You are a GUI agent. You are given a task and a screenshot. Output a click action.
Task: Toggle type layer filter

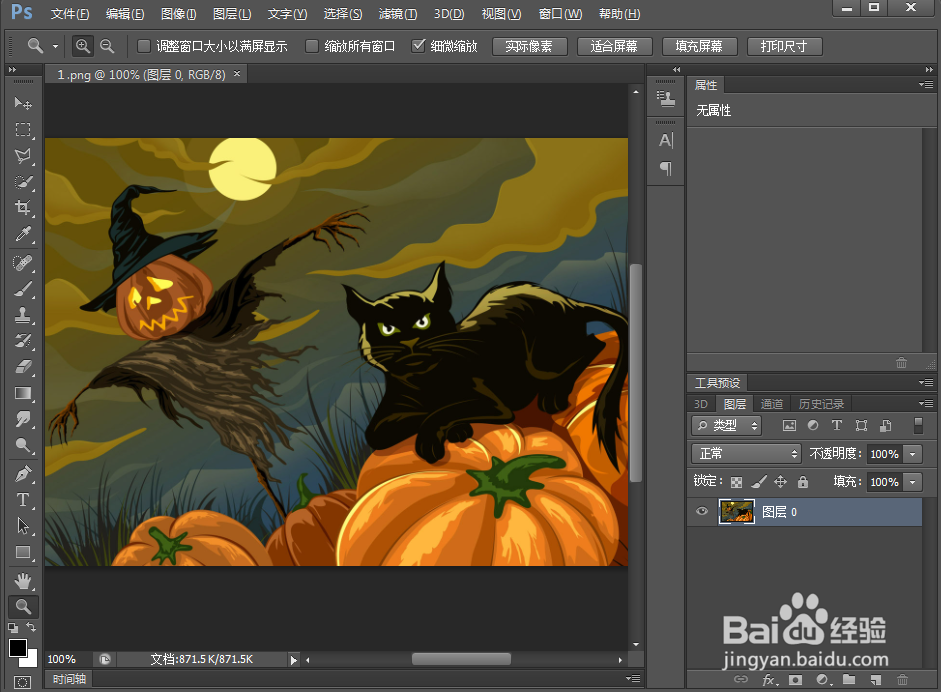coord(837,426)
